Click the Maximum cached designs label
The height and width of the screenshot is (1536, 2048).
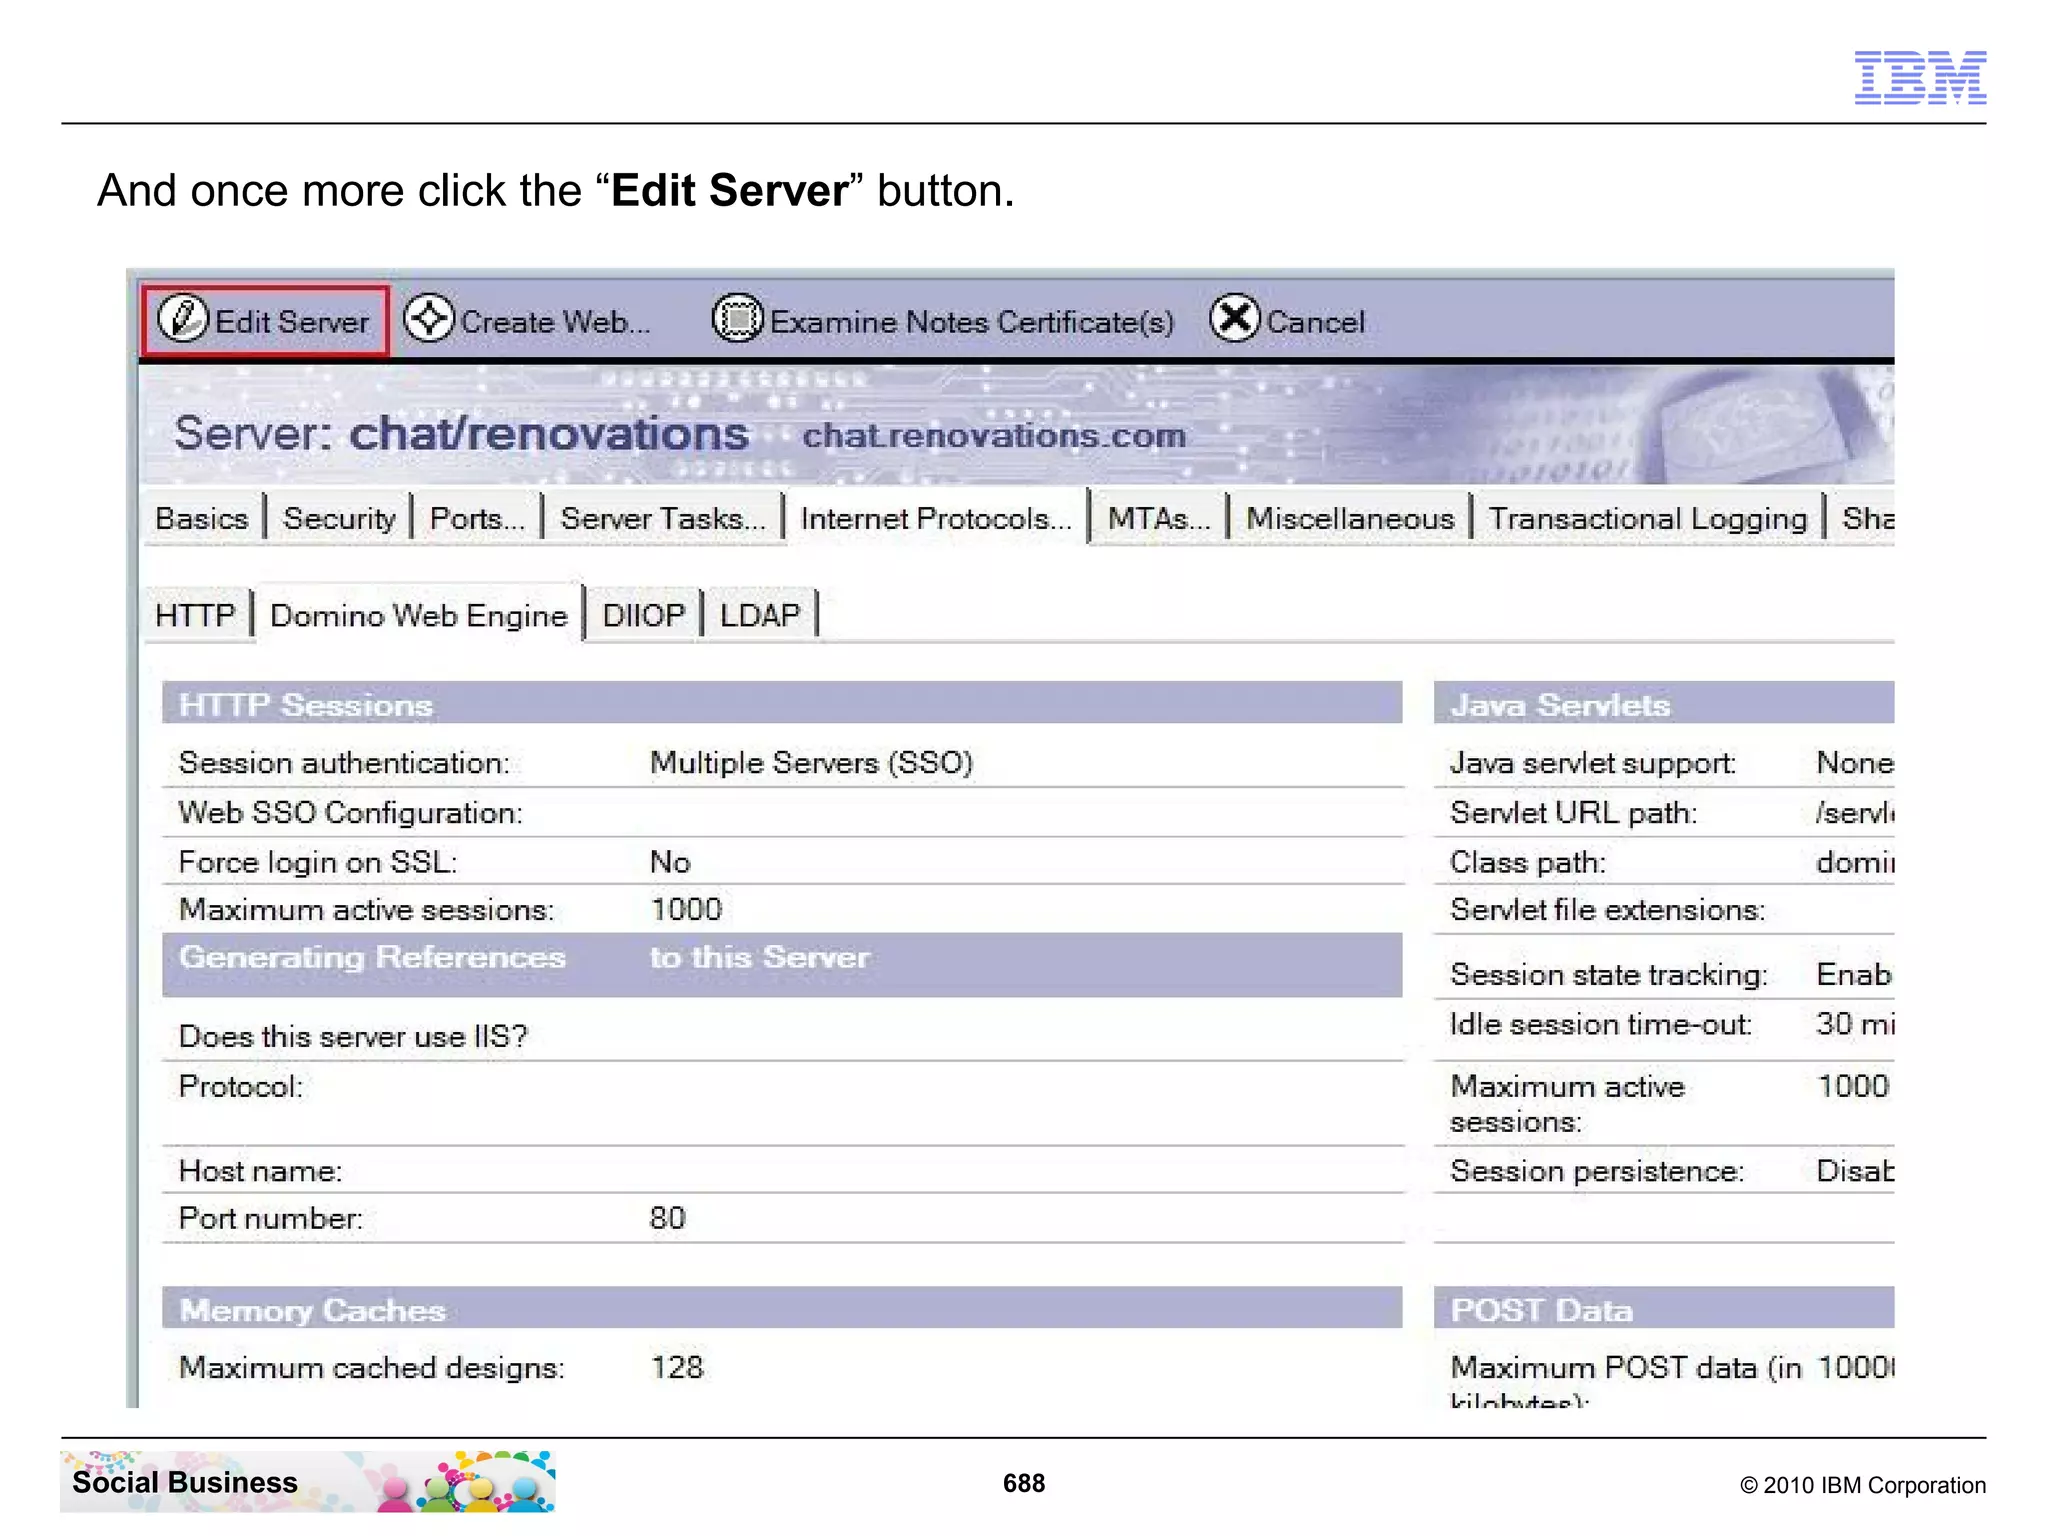coord(372,1367)
